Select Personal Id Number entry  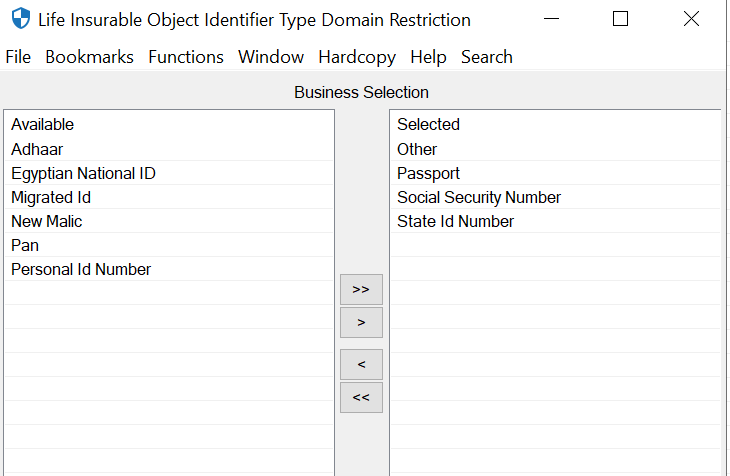pyautogui.click(x=81, y=269)
